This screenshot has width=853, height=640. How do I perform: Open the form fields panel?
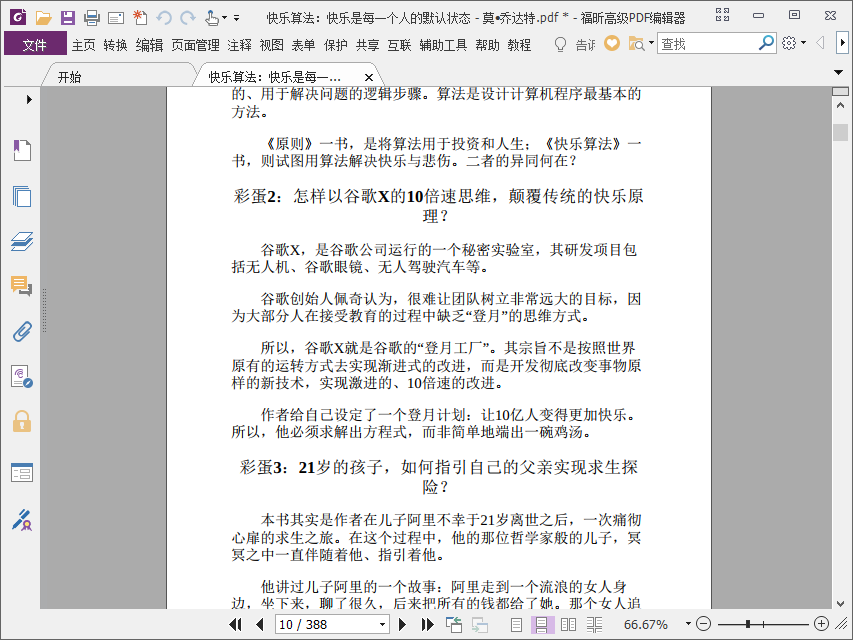[x=22, y=472]
